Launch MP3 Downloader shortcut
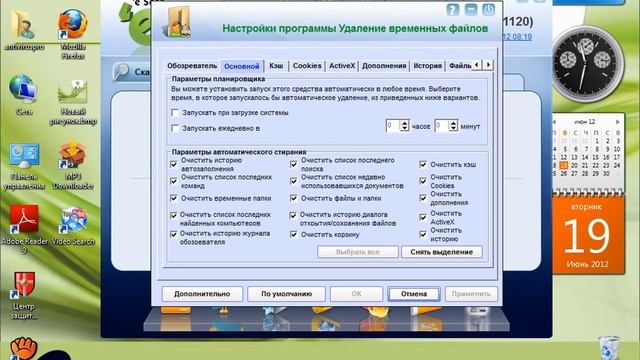The width and height of the screenshot is (640, 360). point(73,165)
